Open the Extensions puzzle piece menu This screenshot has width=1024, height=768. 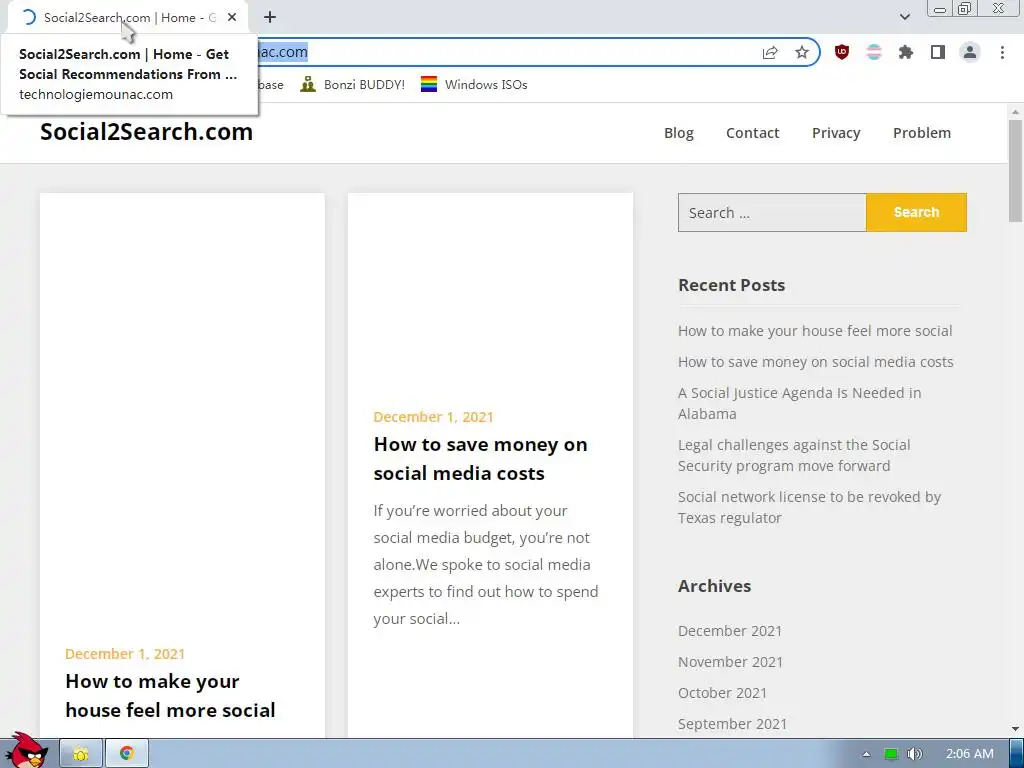(905, 52)
